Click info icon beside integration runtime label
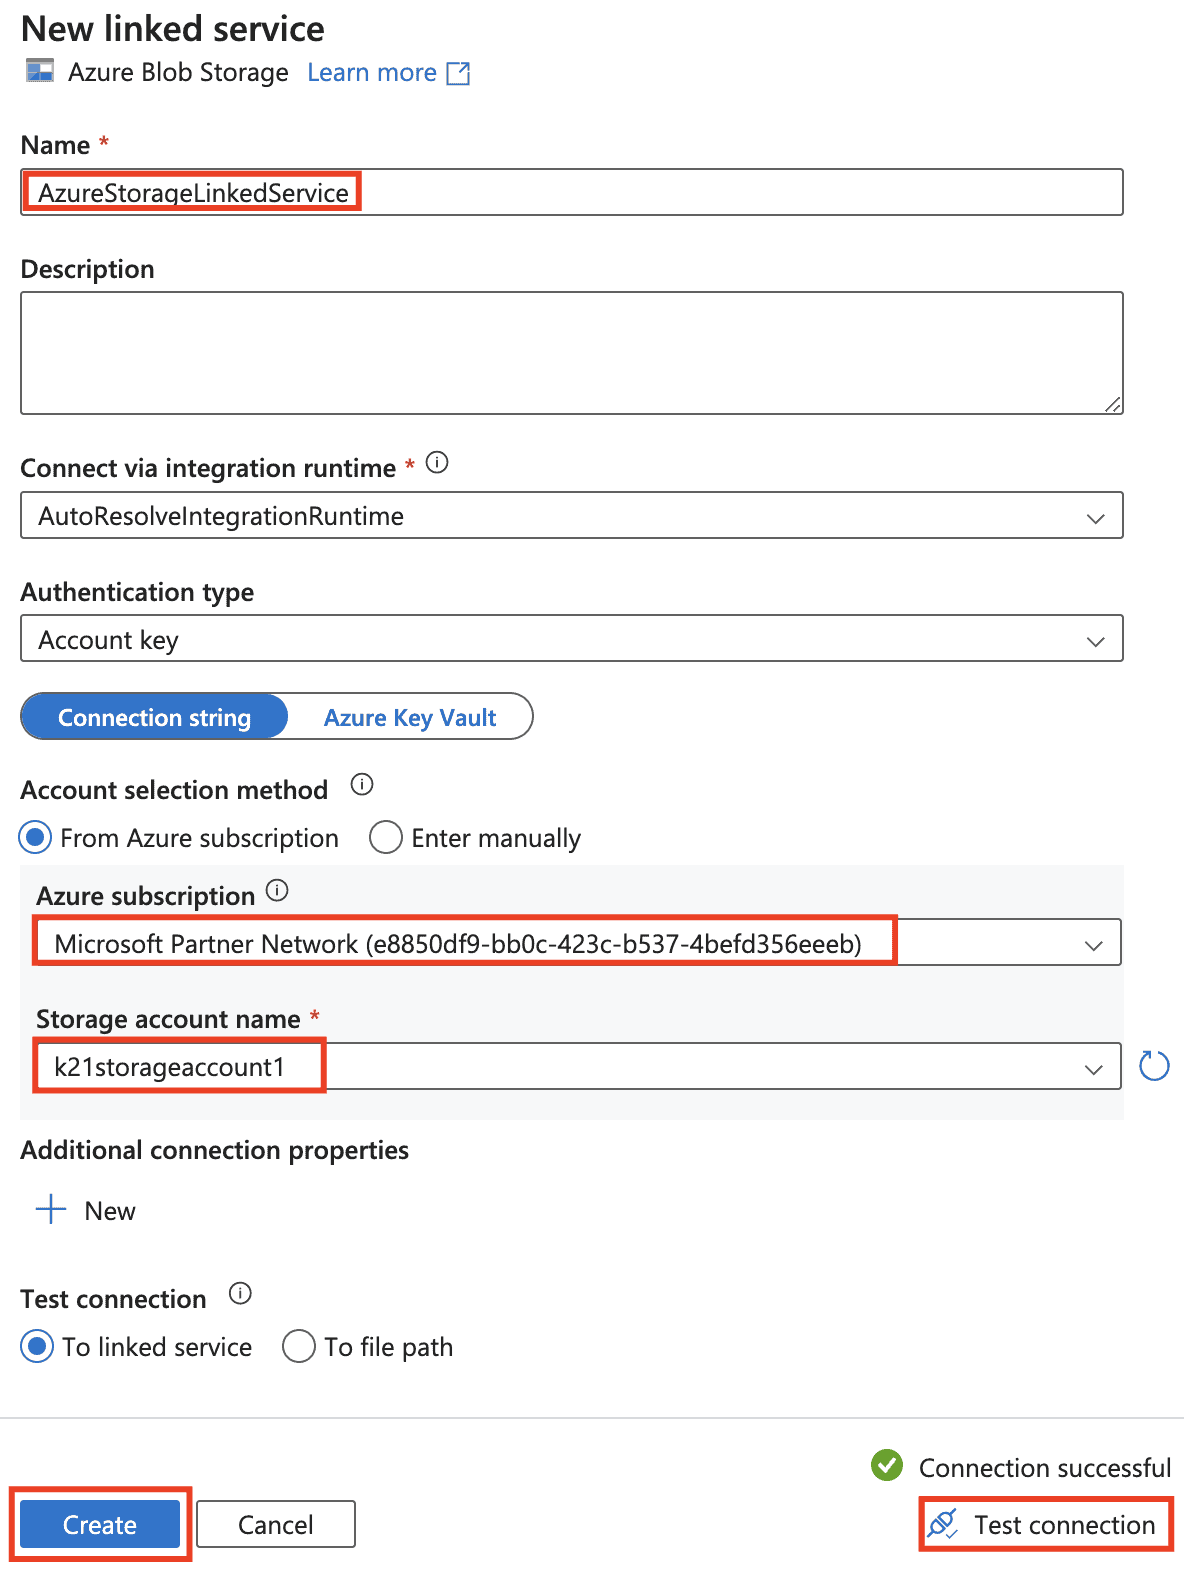Screen dimensions: 1184x1570 (x=437, y=462)
